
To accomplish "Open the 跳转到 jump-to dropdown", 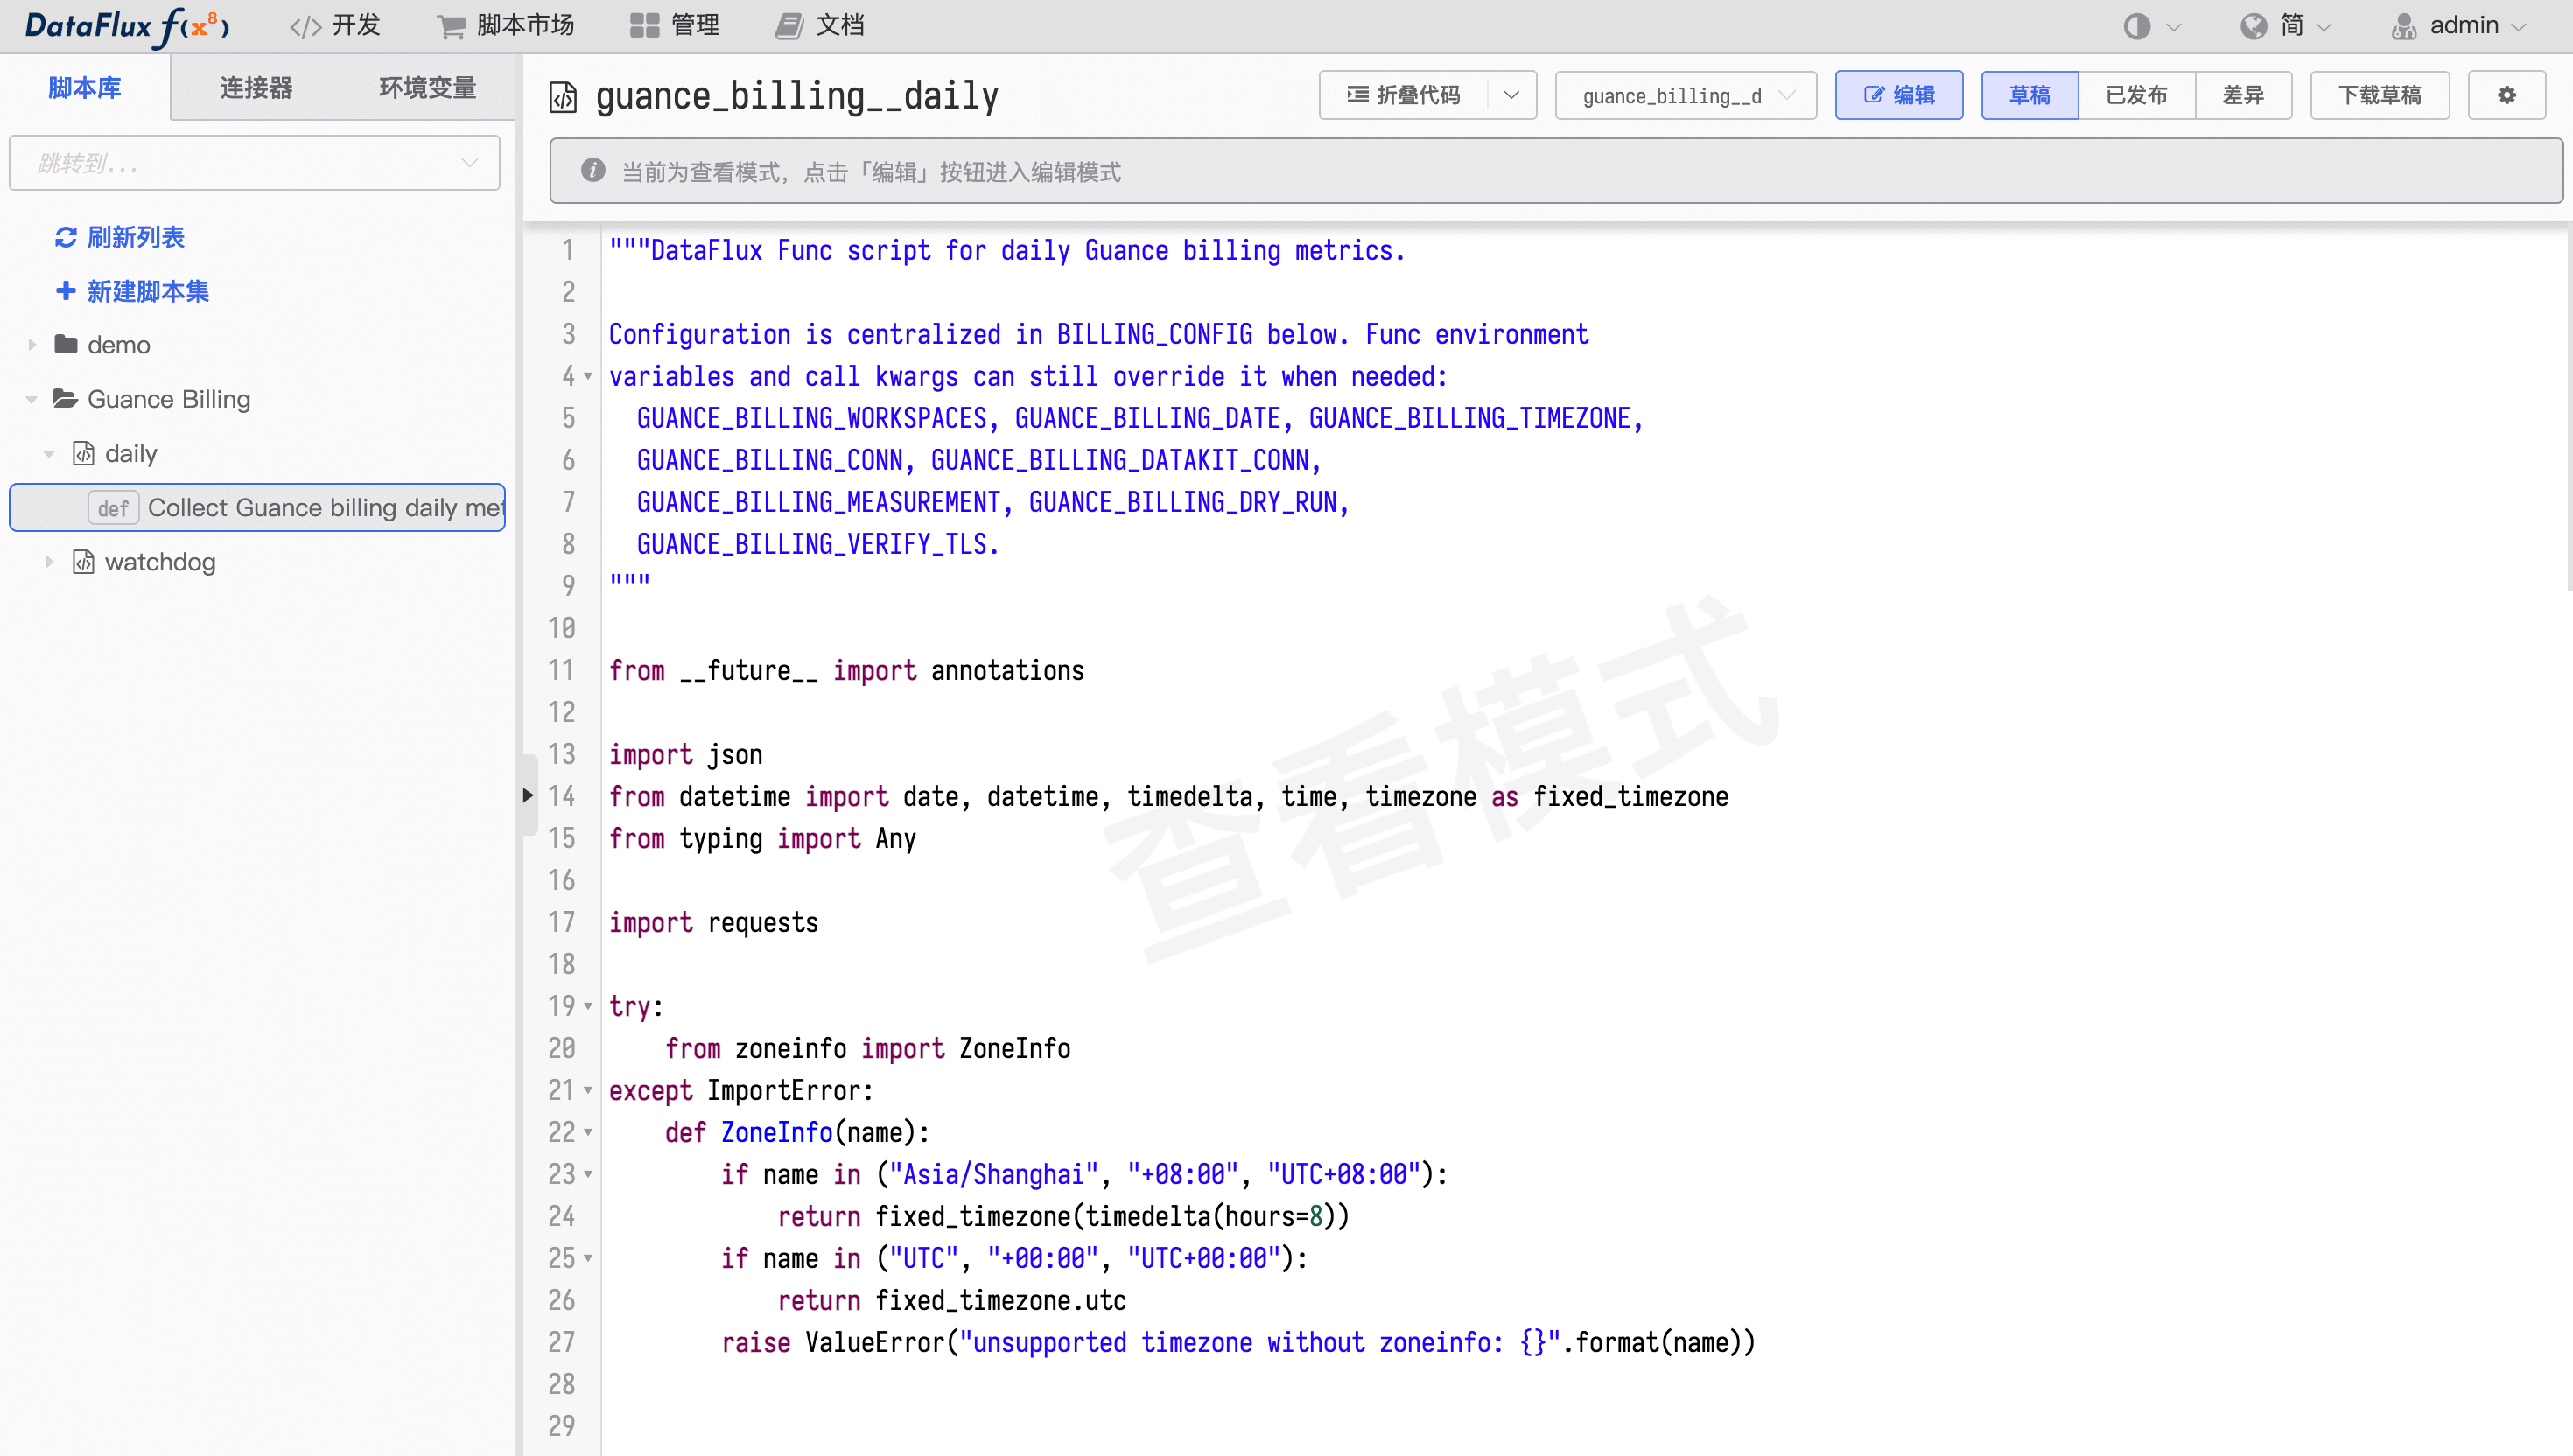I will pyautogui.click(x=255, y=163).
